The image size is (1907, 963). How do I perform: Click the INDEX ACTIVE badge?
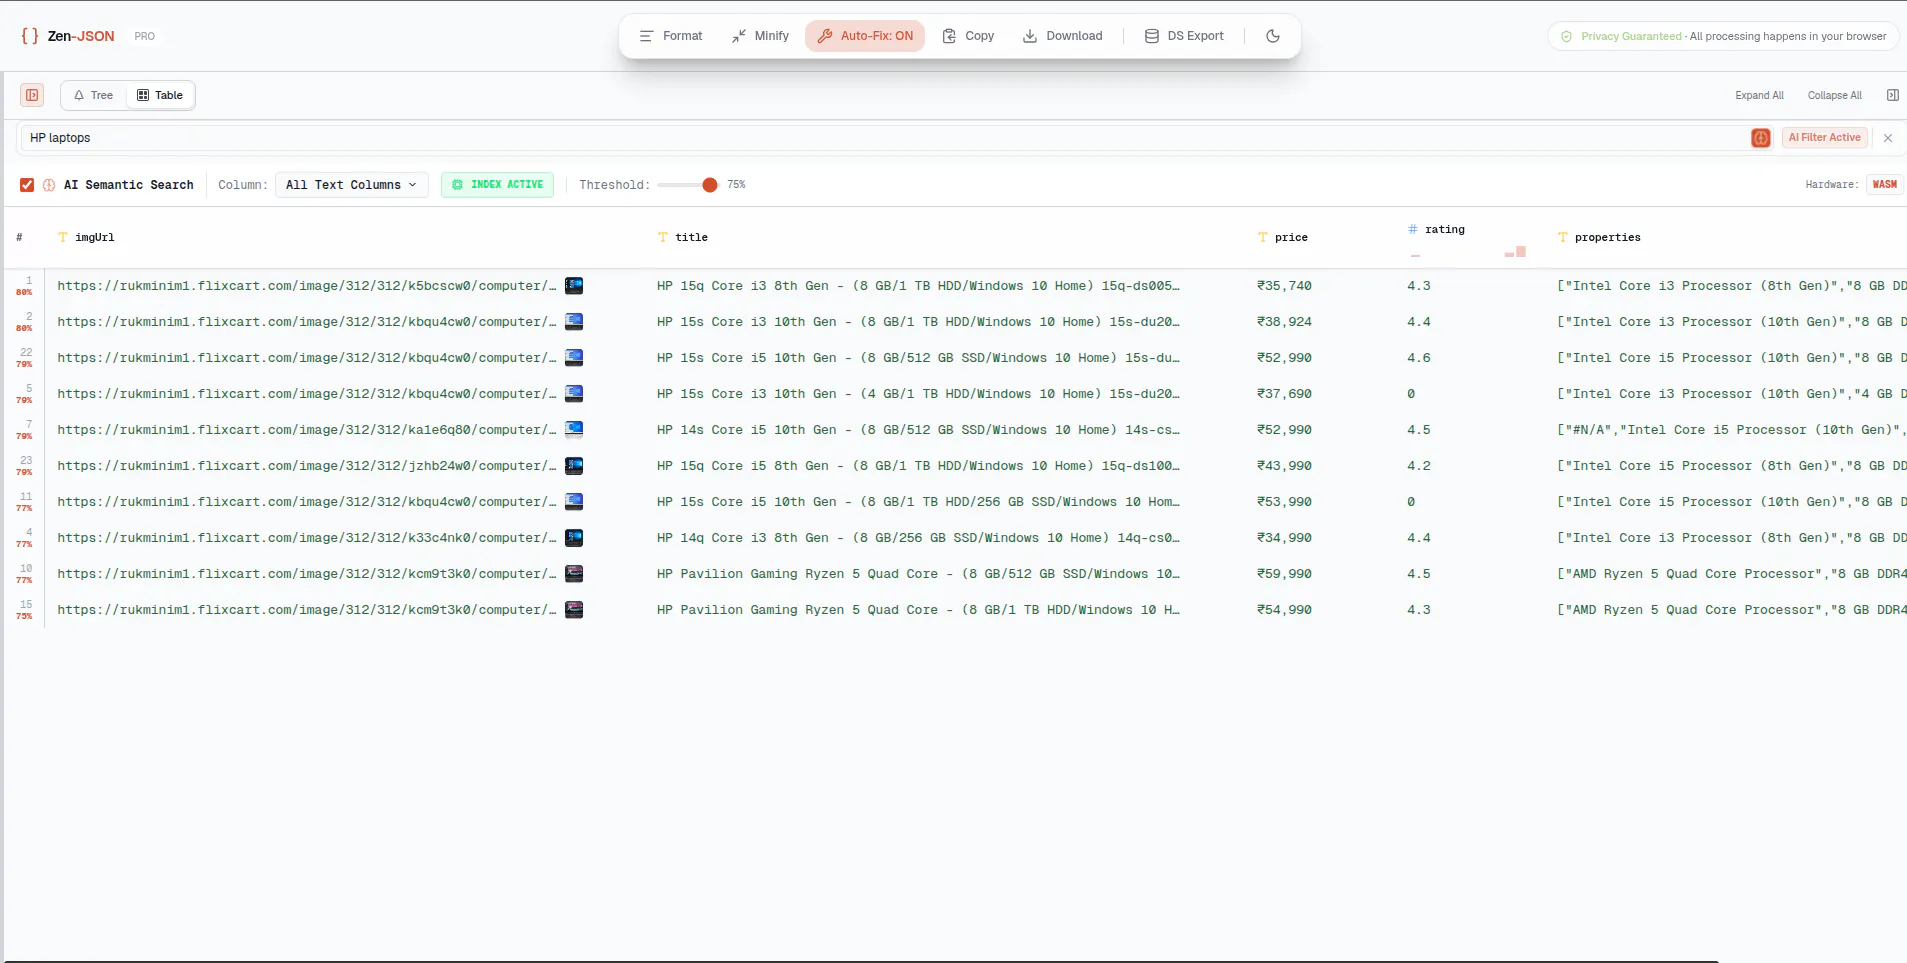(x=497, y=185)
